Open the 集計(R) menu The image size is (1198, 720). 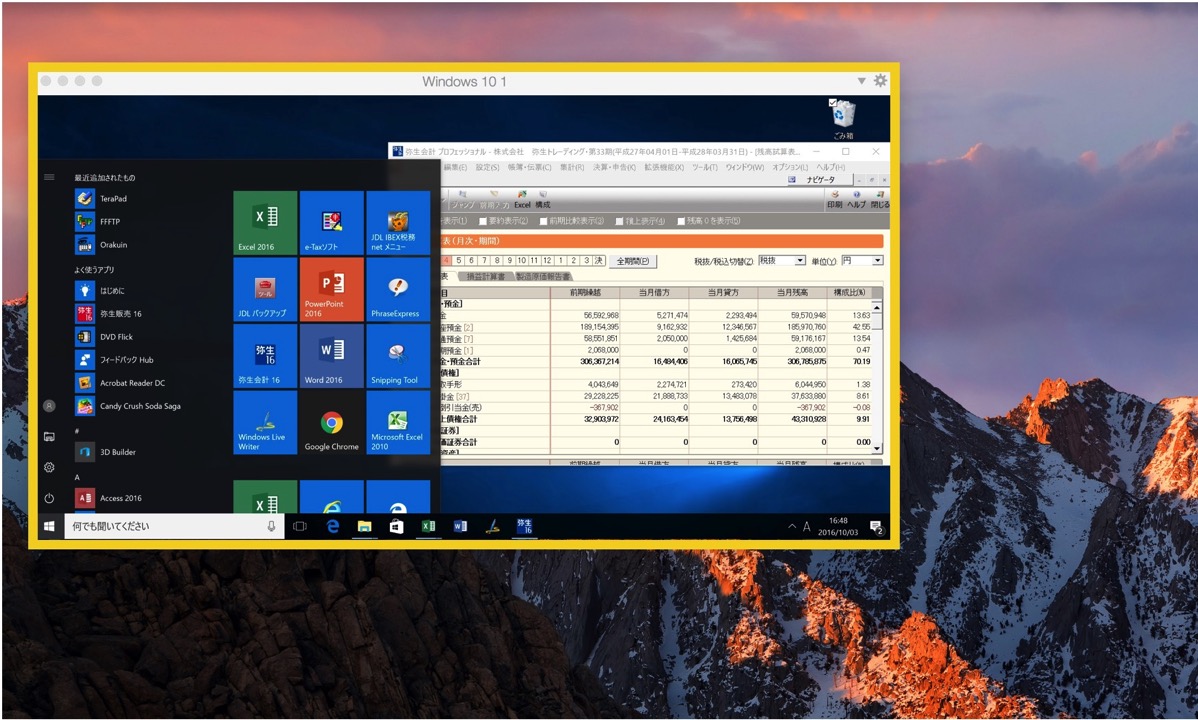click(571, 167)
